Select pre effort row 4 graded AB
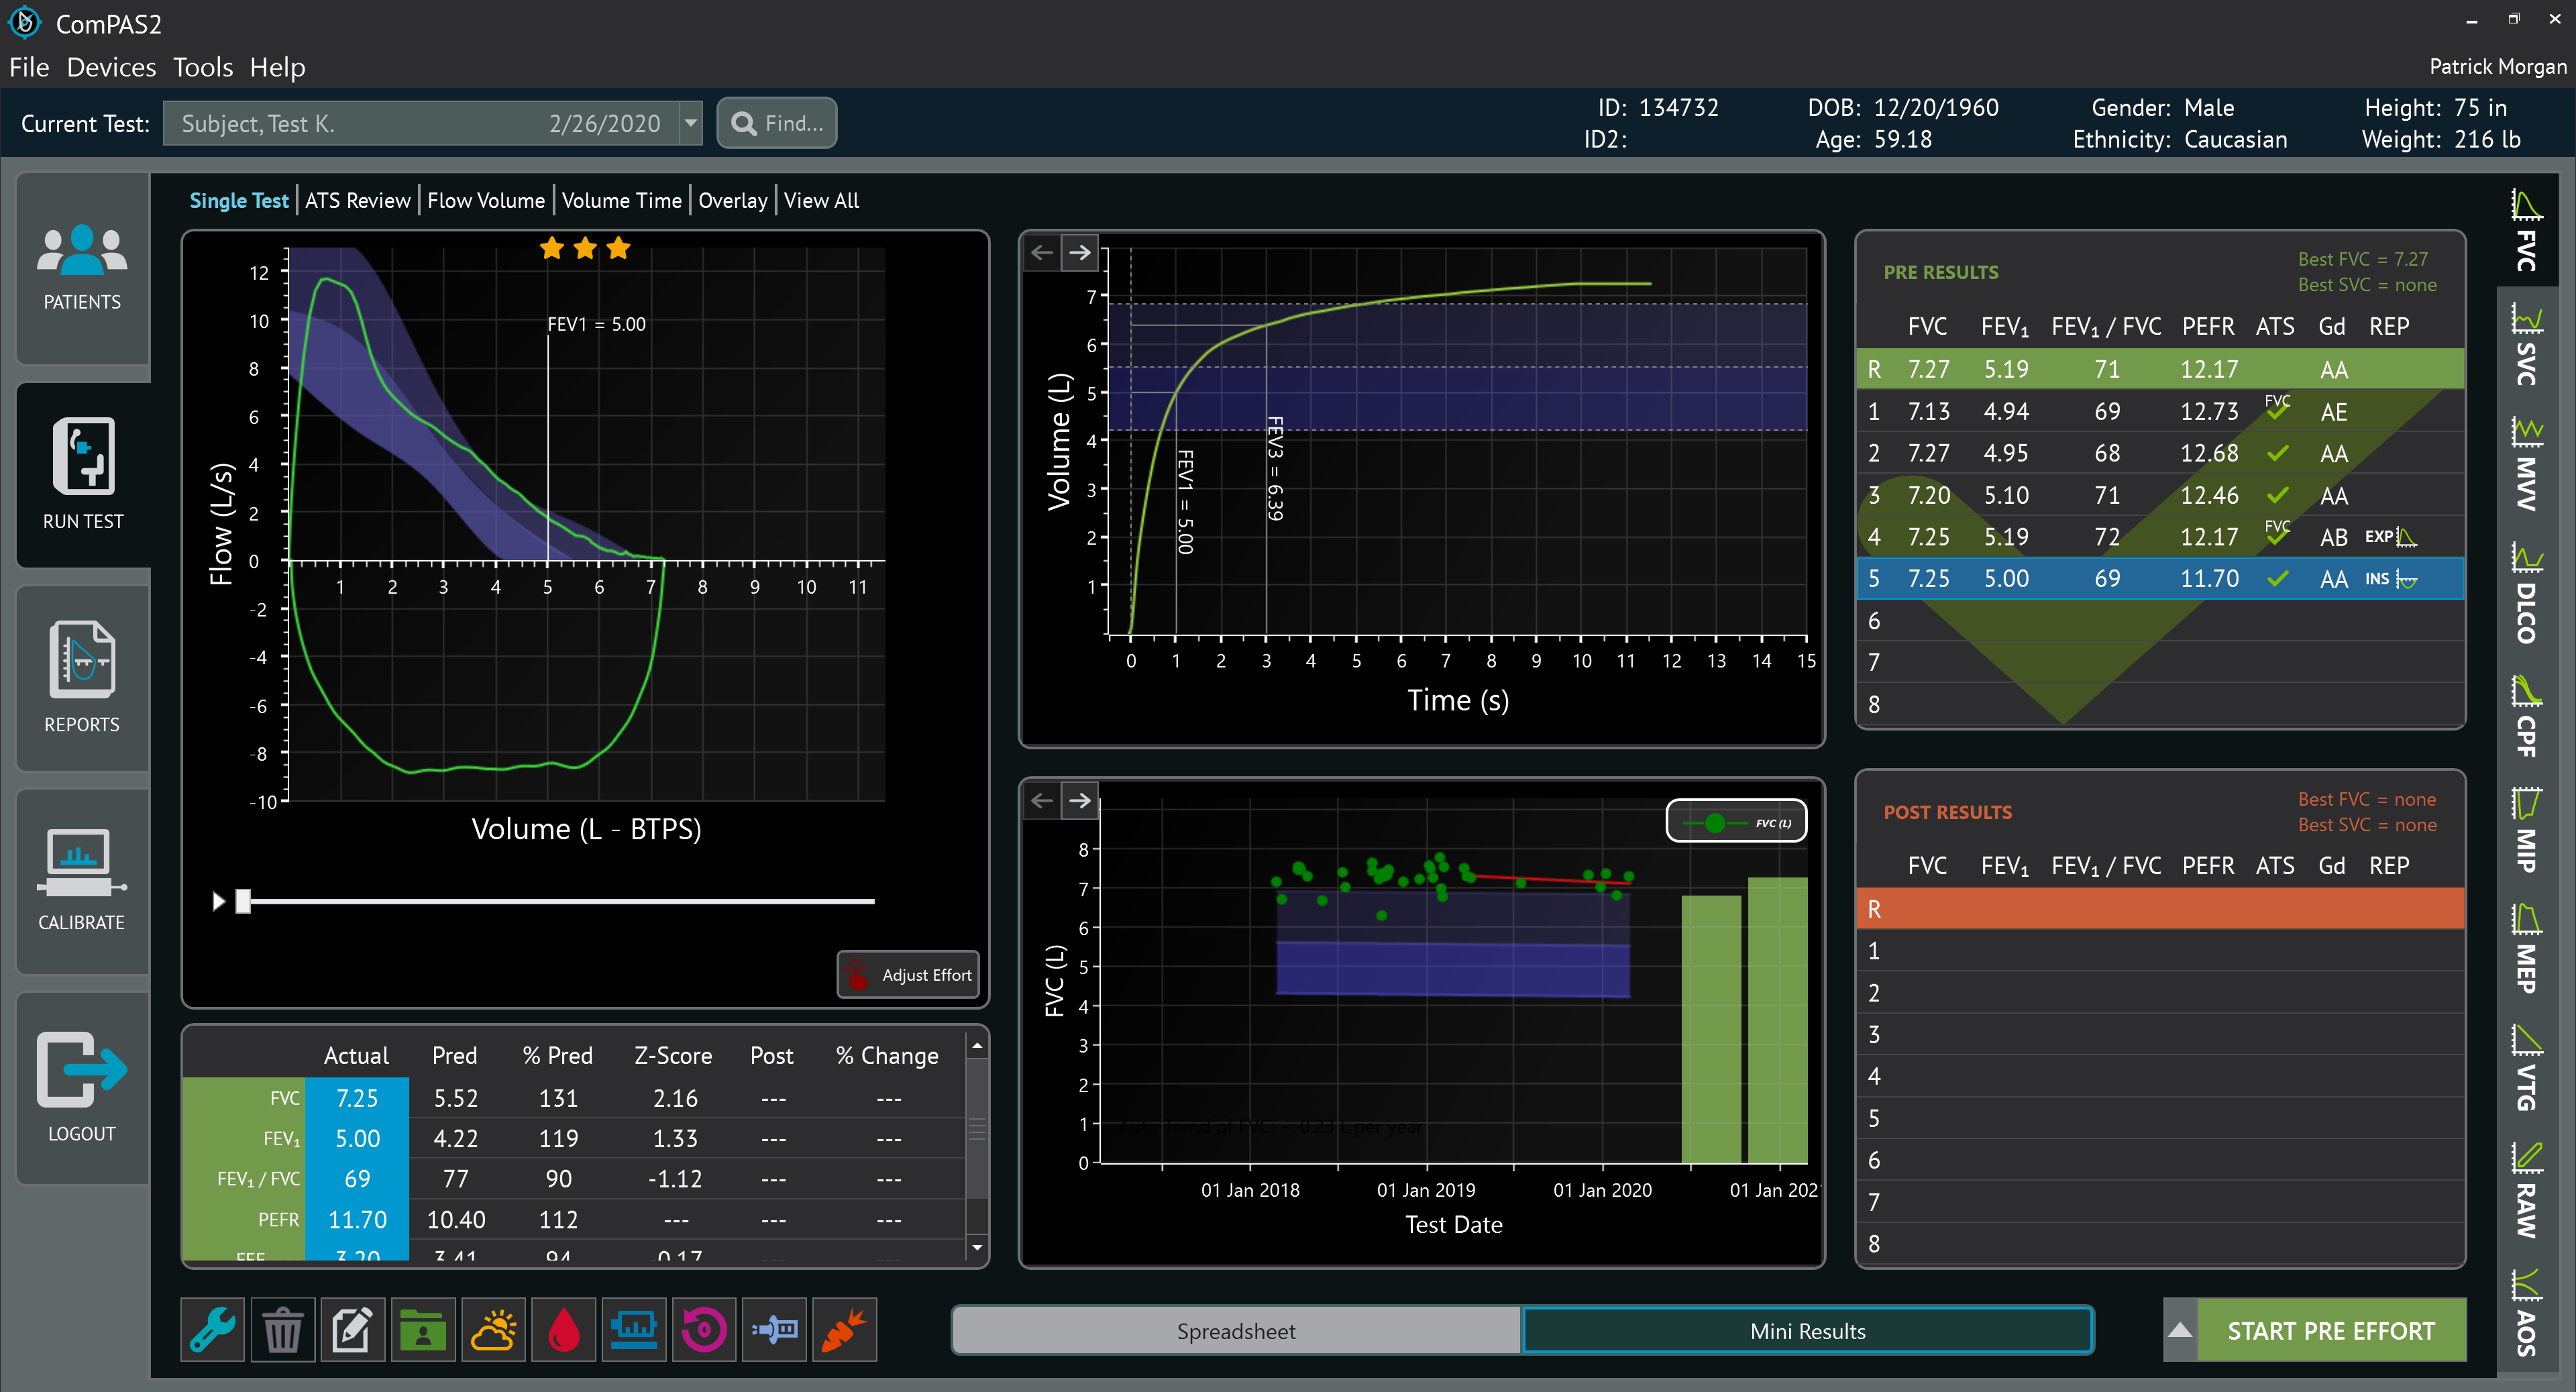Viewport: 2576px width, 1392px height. [2160, 537]
